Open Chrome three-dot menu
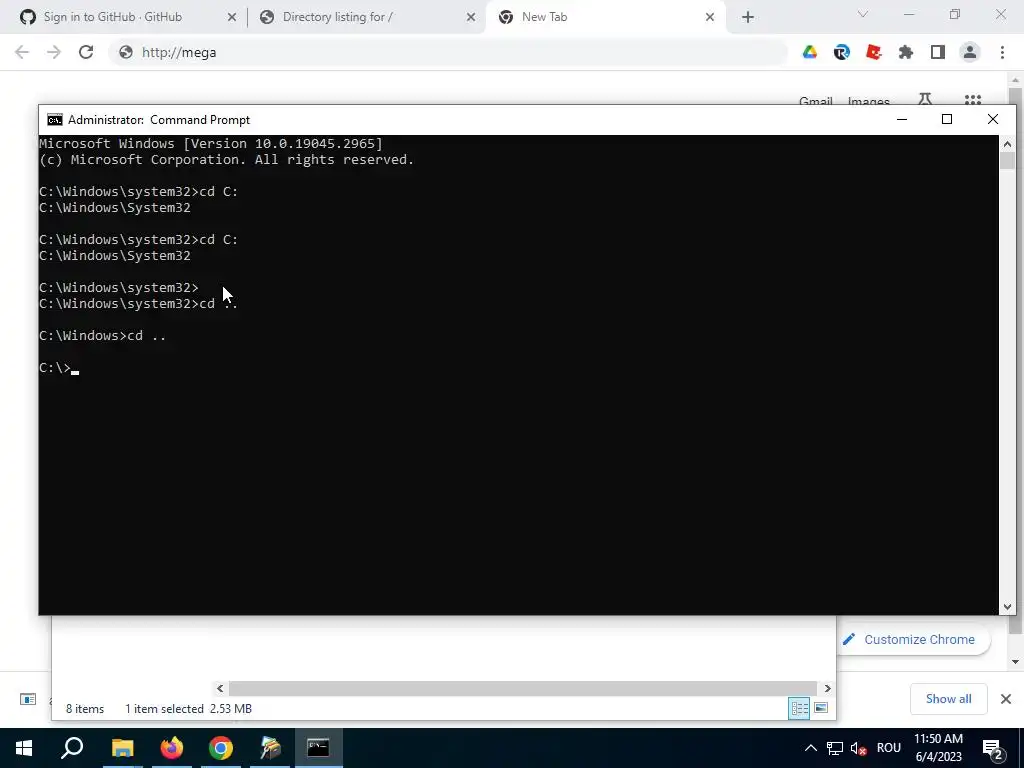This screenshot has width=1024, height=768. pos(1002,52)
